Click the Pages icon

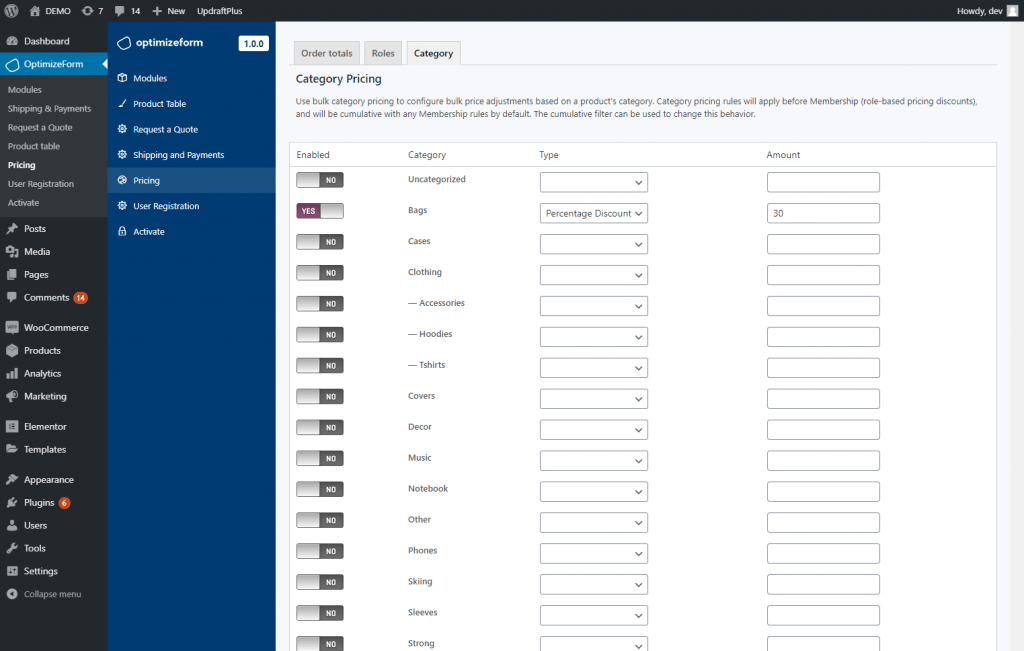pyautogui.click(x=12, y=274)
